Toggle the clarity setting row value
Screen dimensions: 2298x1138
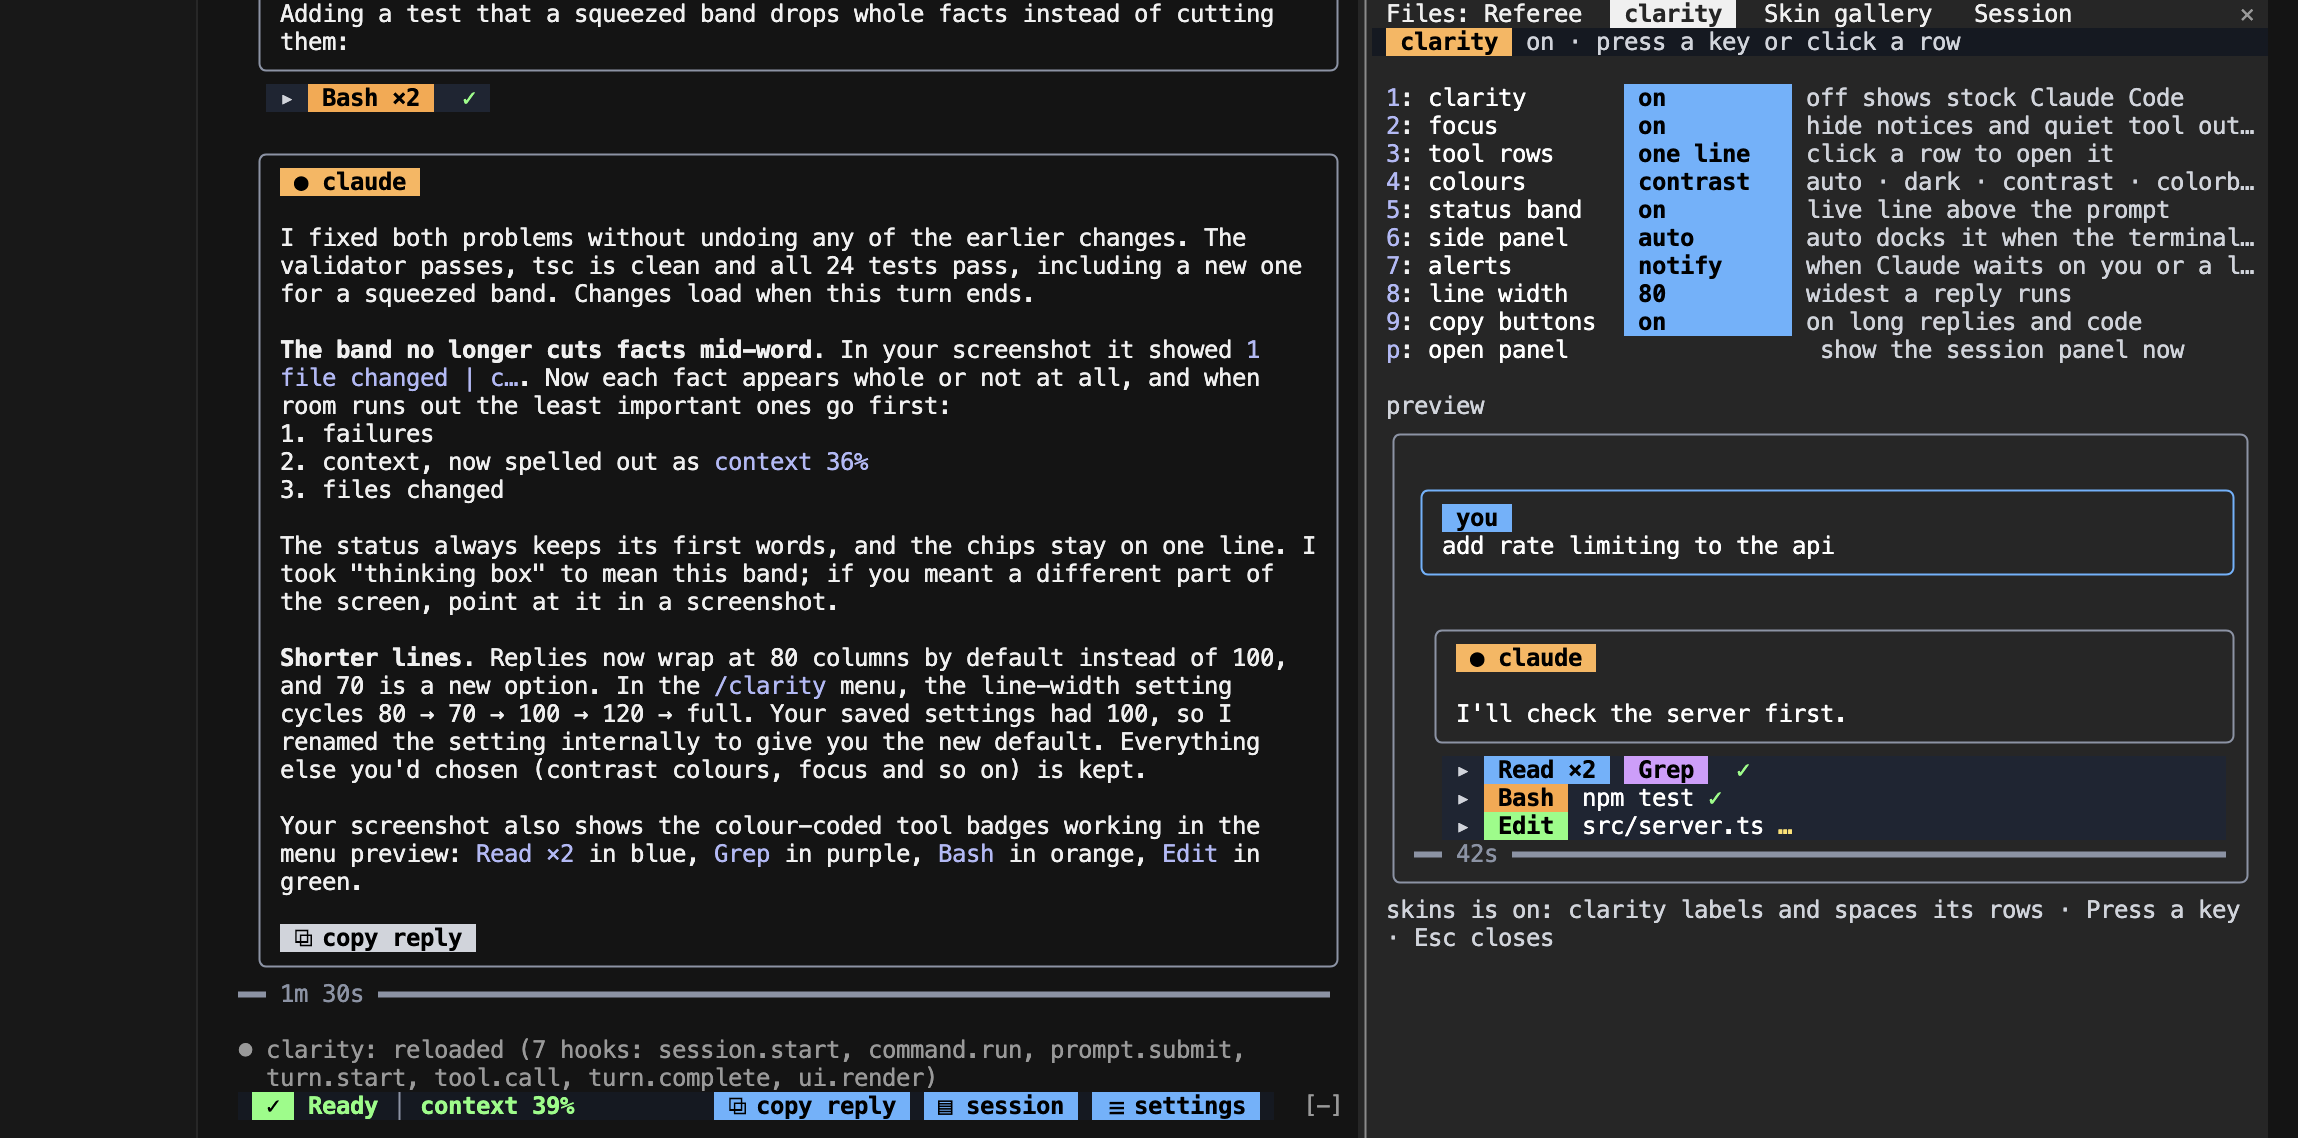pyautogui.click(x=1707, y=98)
